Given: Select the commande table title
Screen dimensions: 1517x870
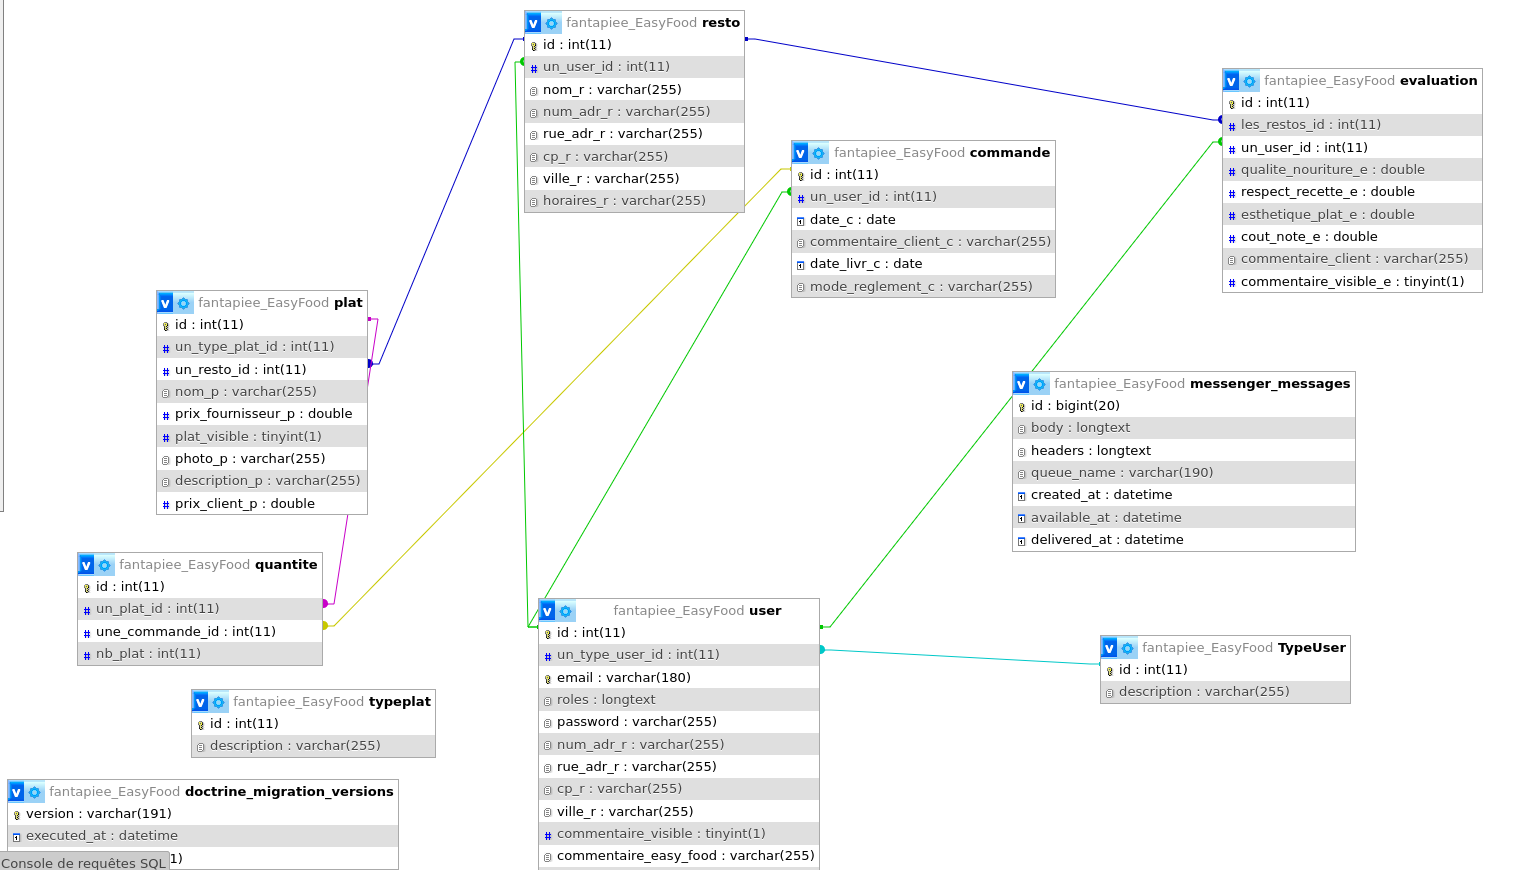Looking at the screenshot, I should [x=942, y=153].
